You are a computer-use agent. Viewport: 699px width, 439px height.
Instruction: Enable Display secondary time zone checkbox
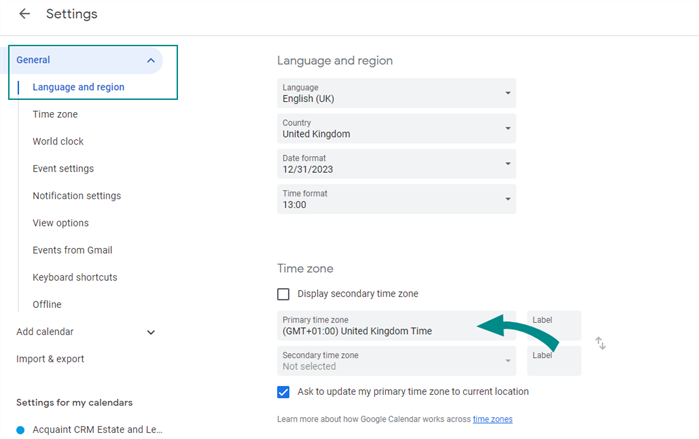click(x=283, y=294)
